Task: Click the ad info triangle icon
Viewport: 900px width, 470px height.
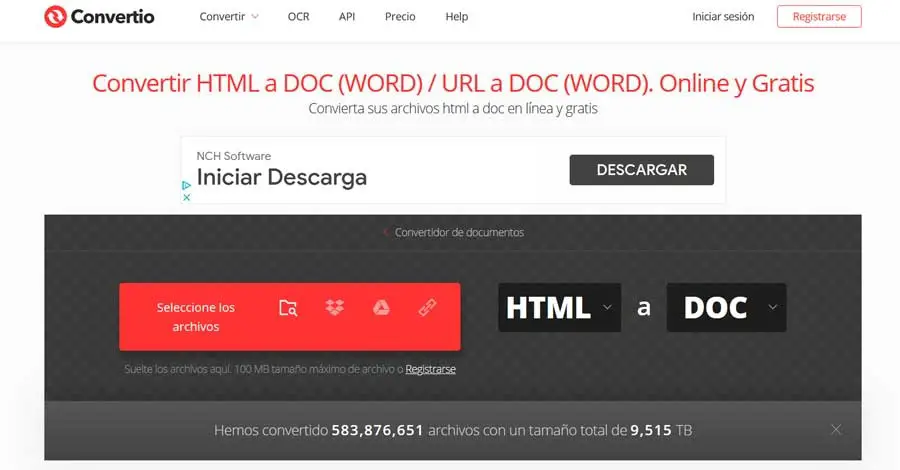Action: coord(187,185)
